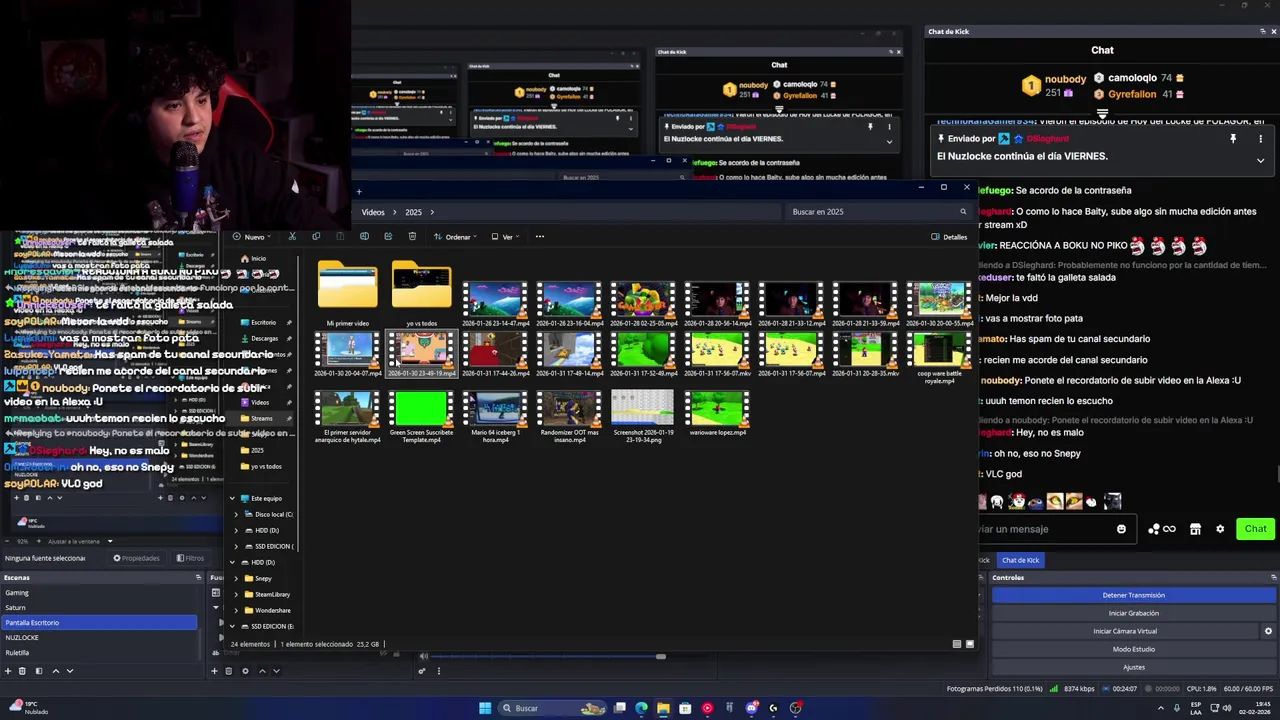Open OBS icon in the taskbar
Screen dimensions: 1280x720
tap(795, 708)
